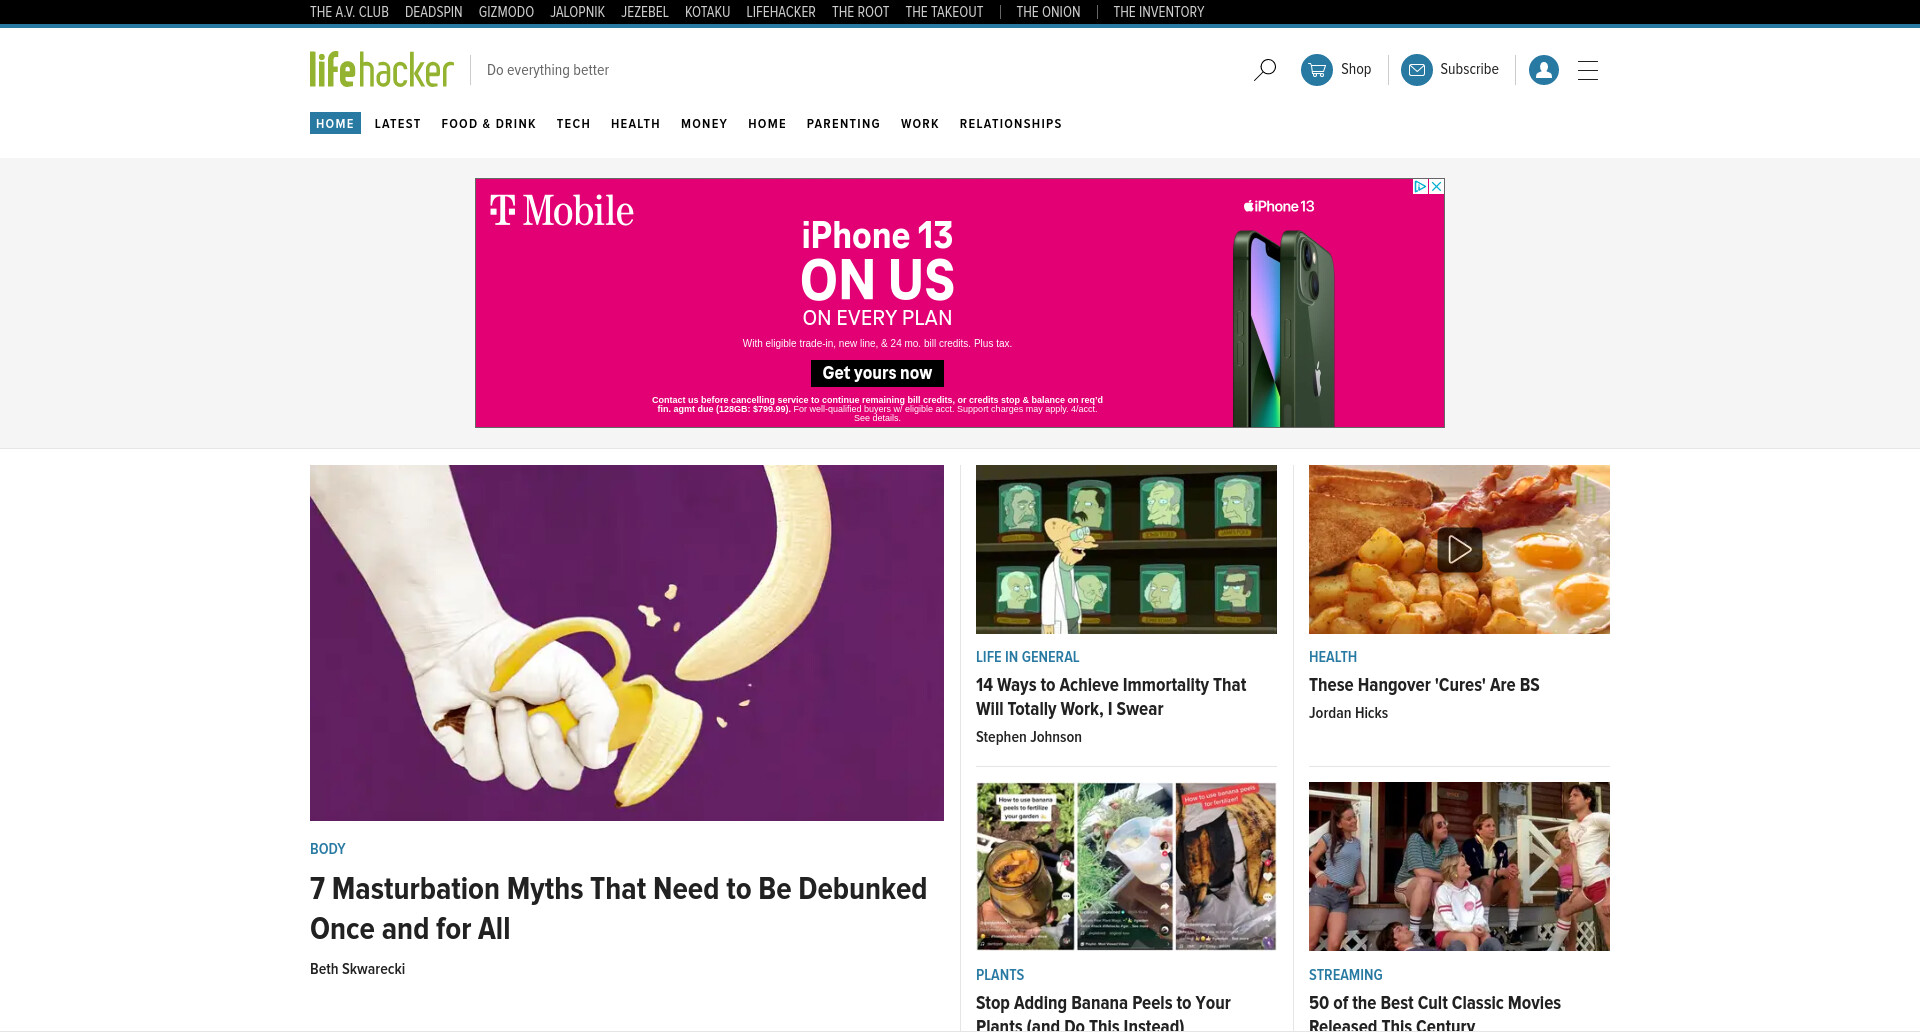
Task: Open the PARENTING section
Action: point(844,124)
